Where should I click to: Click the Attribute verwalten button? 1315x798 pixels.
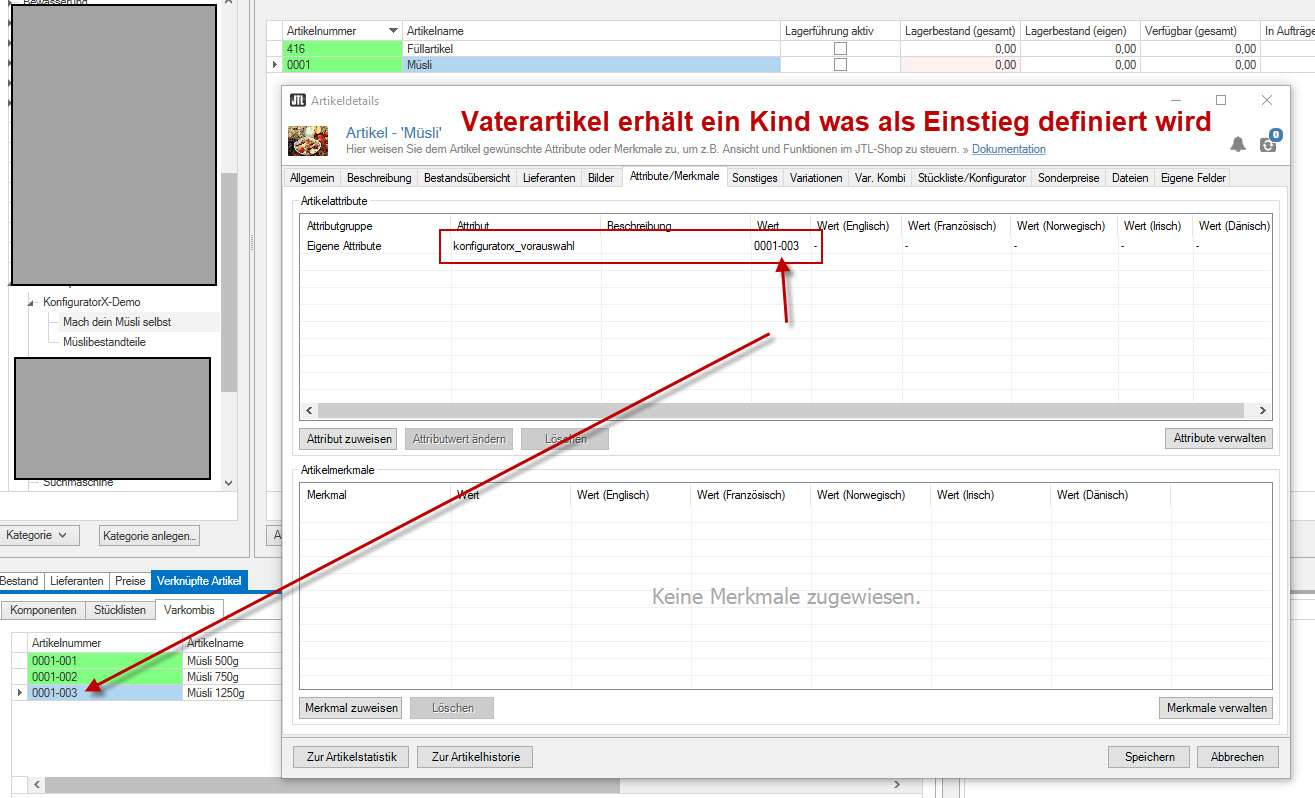pyautogui.click(x=1219, y=438)
